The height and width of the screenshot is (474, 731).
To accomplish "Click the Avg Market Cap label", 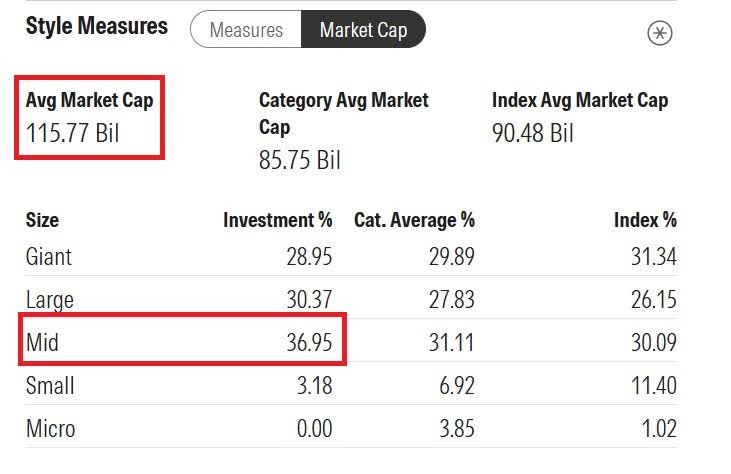I will (89, 100).
